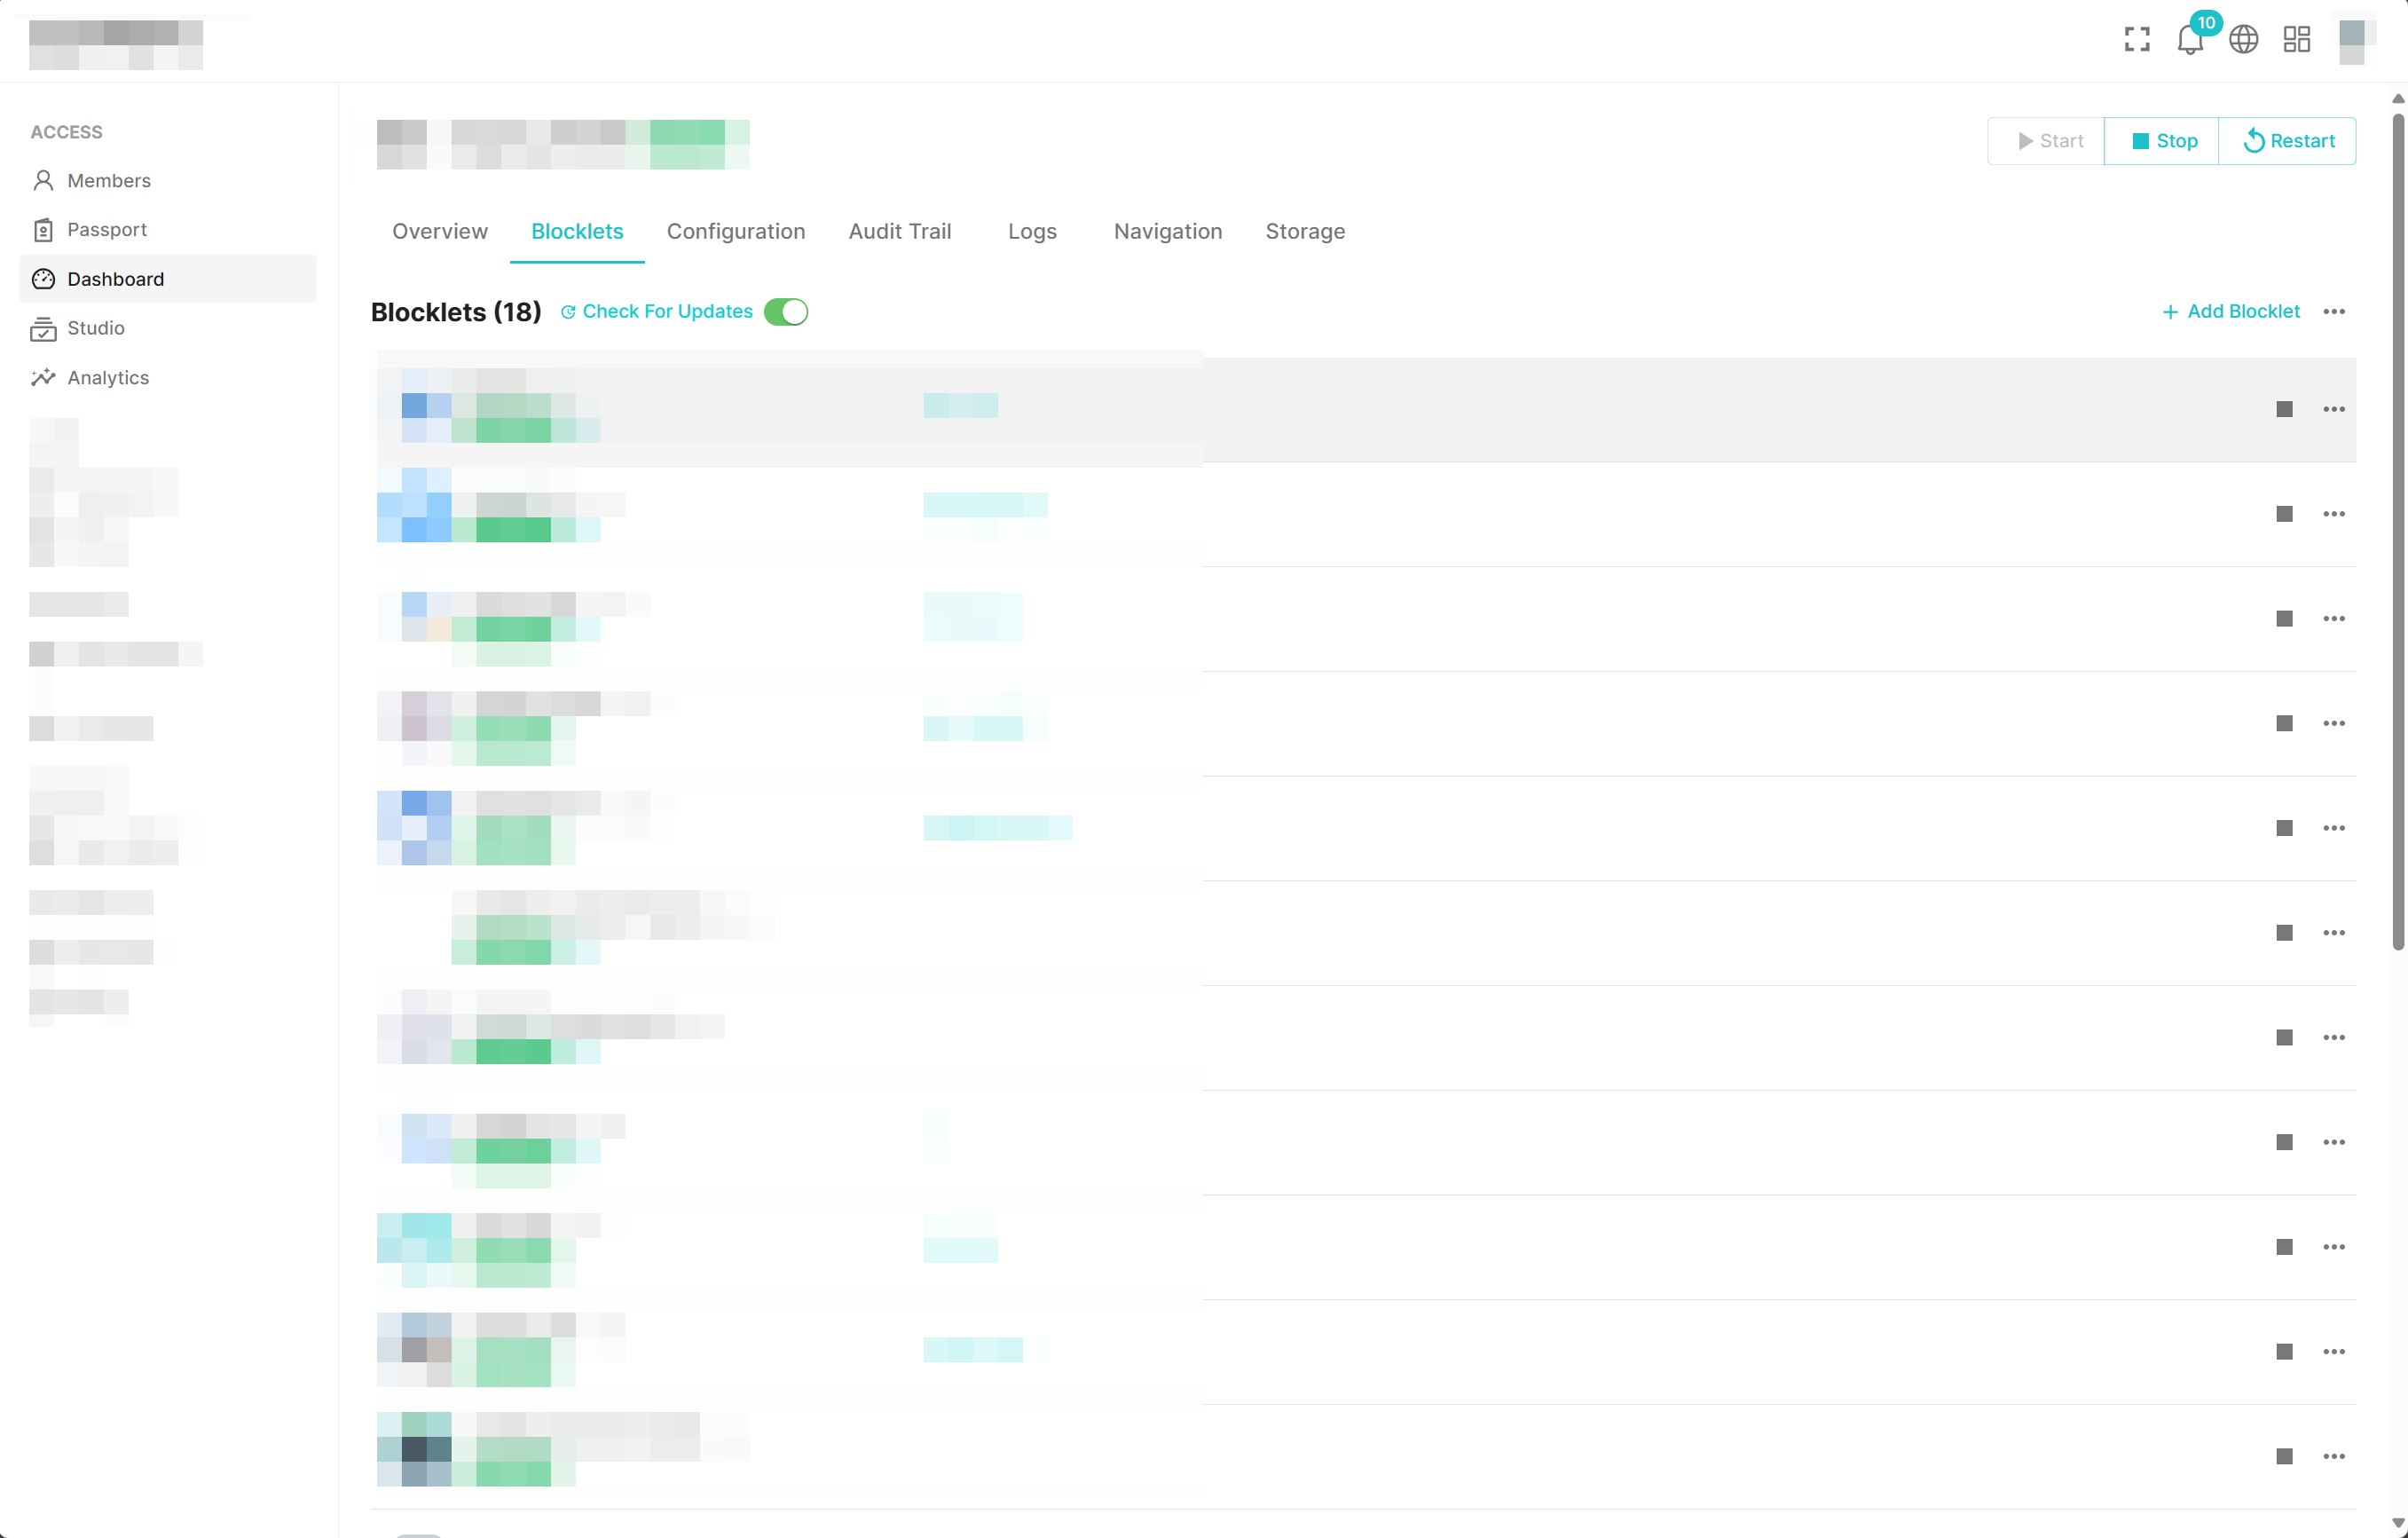Click the Analytics icon in the sidebar

[43, 377]
